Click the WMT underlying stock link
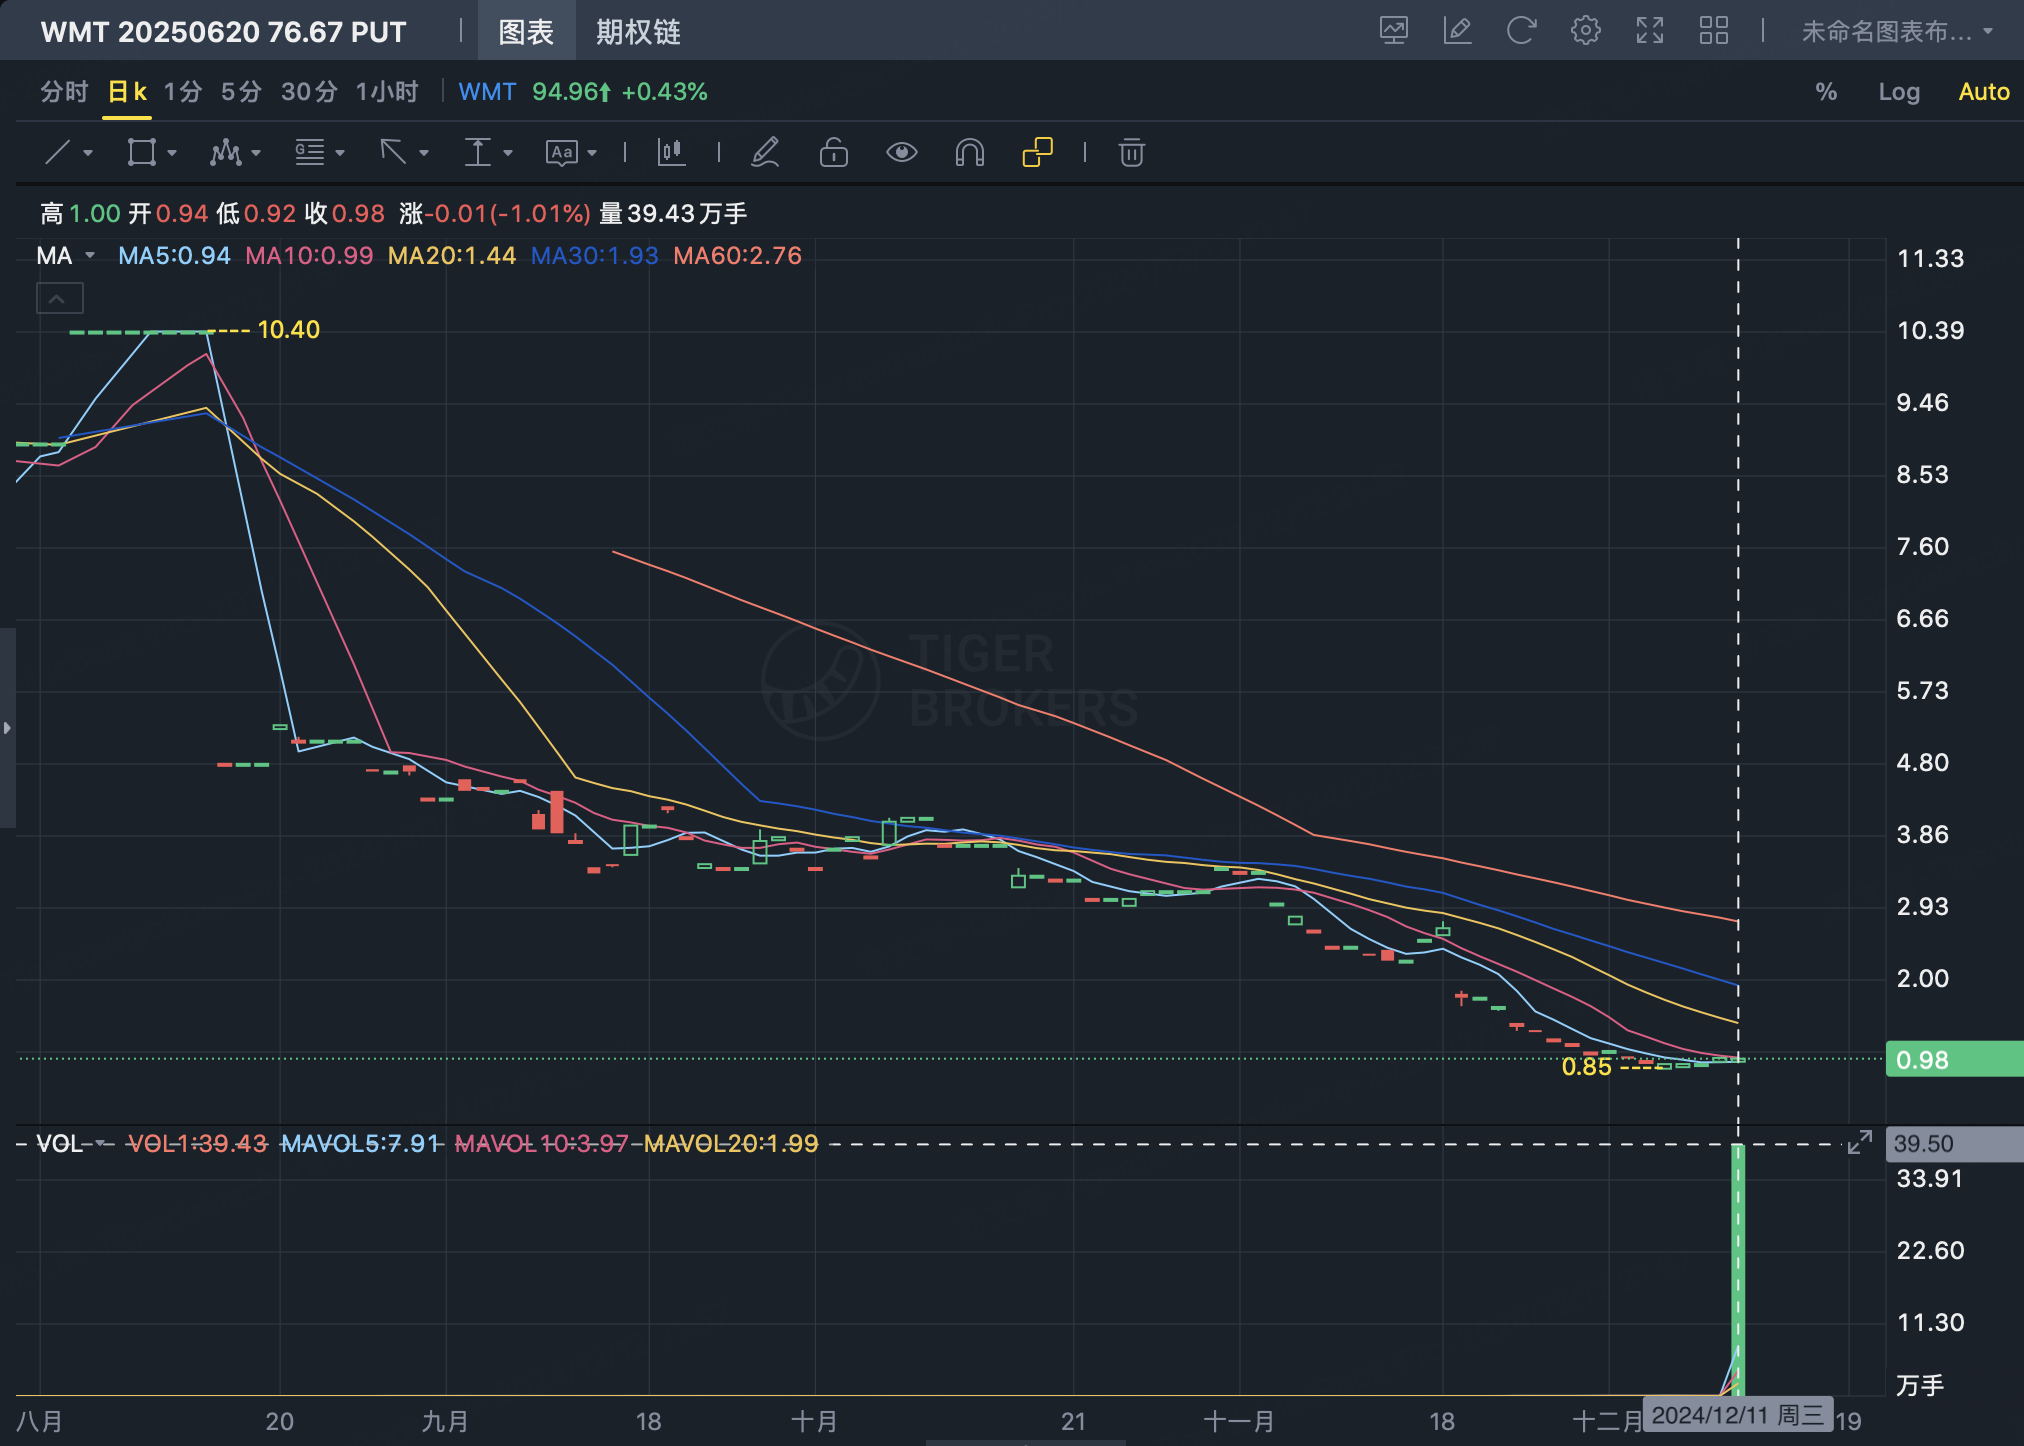This screenshot has height=1446, width=2024. pos(487,92)
